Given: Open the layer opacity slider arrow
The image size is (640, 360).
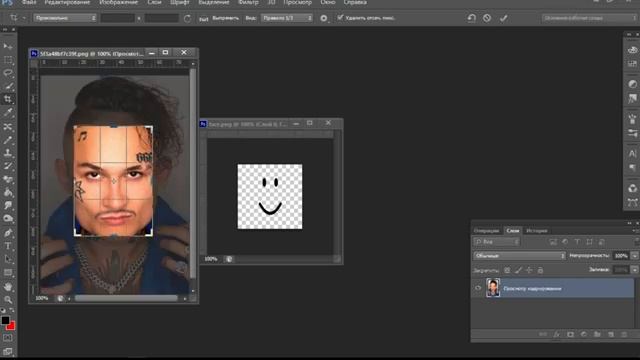Looking at the screenshot, I should pyautogui.click(x=635, y=256).
